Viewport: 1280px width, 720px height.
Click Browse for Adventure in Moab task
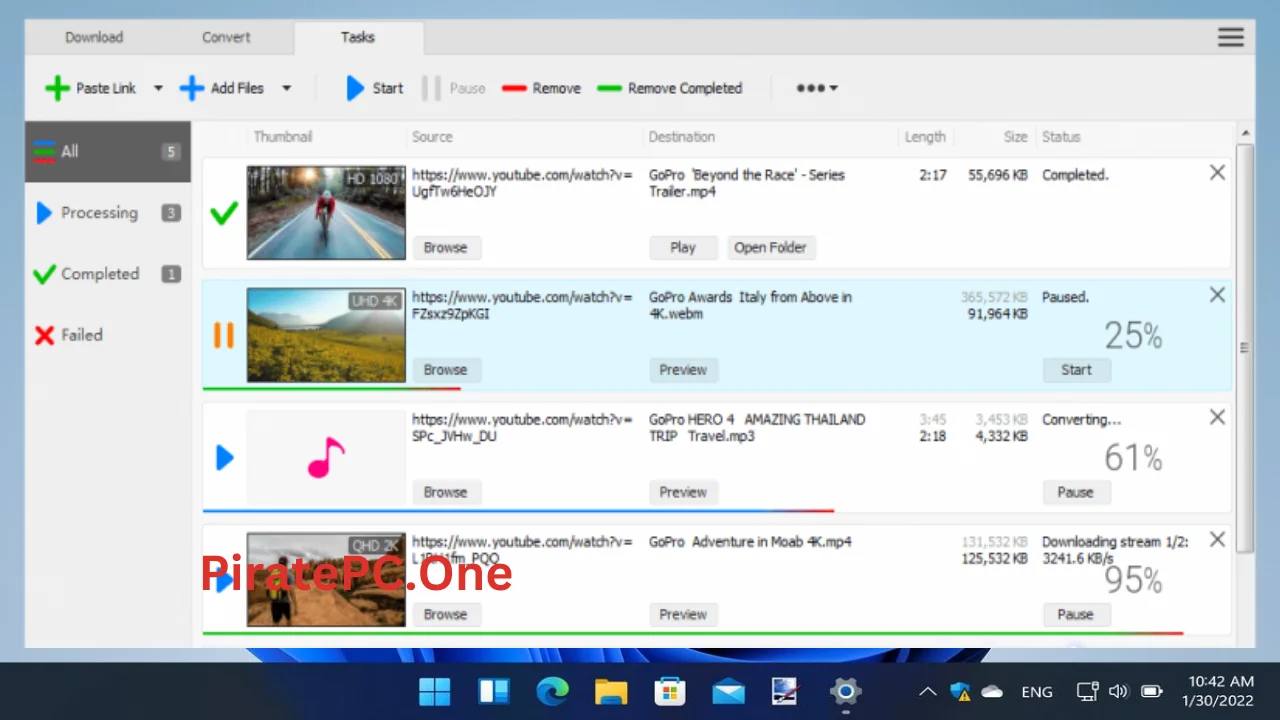click(446, 614)
